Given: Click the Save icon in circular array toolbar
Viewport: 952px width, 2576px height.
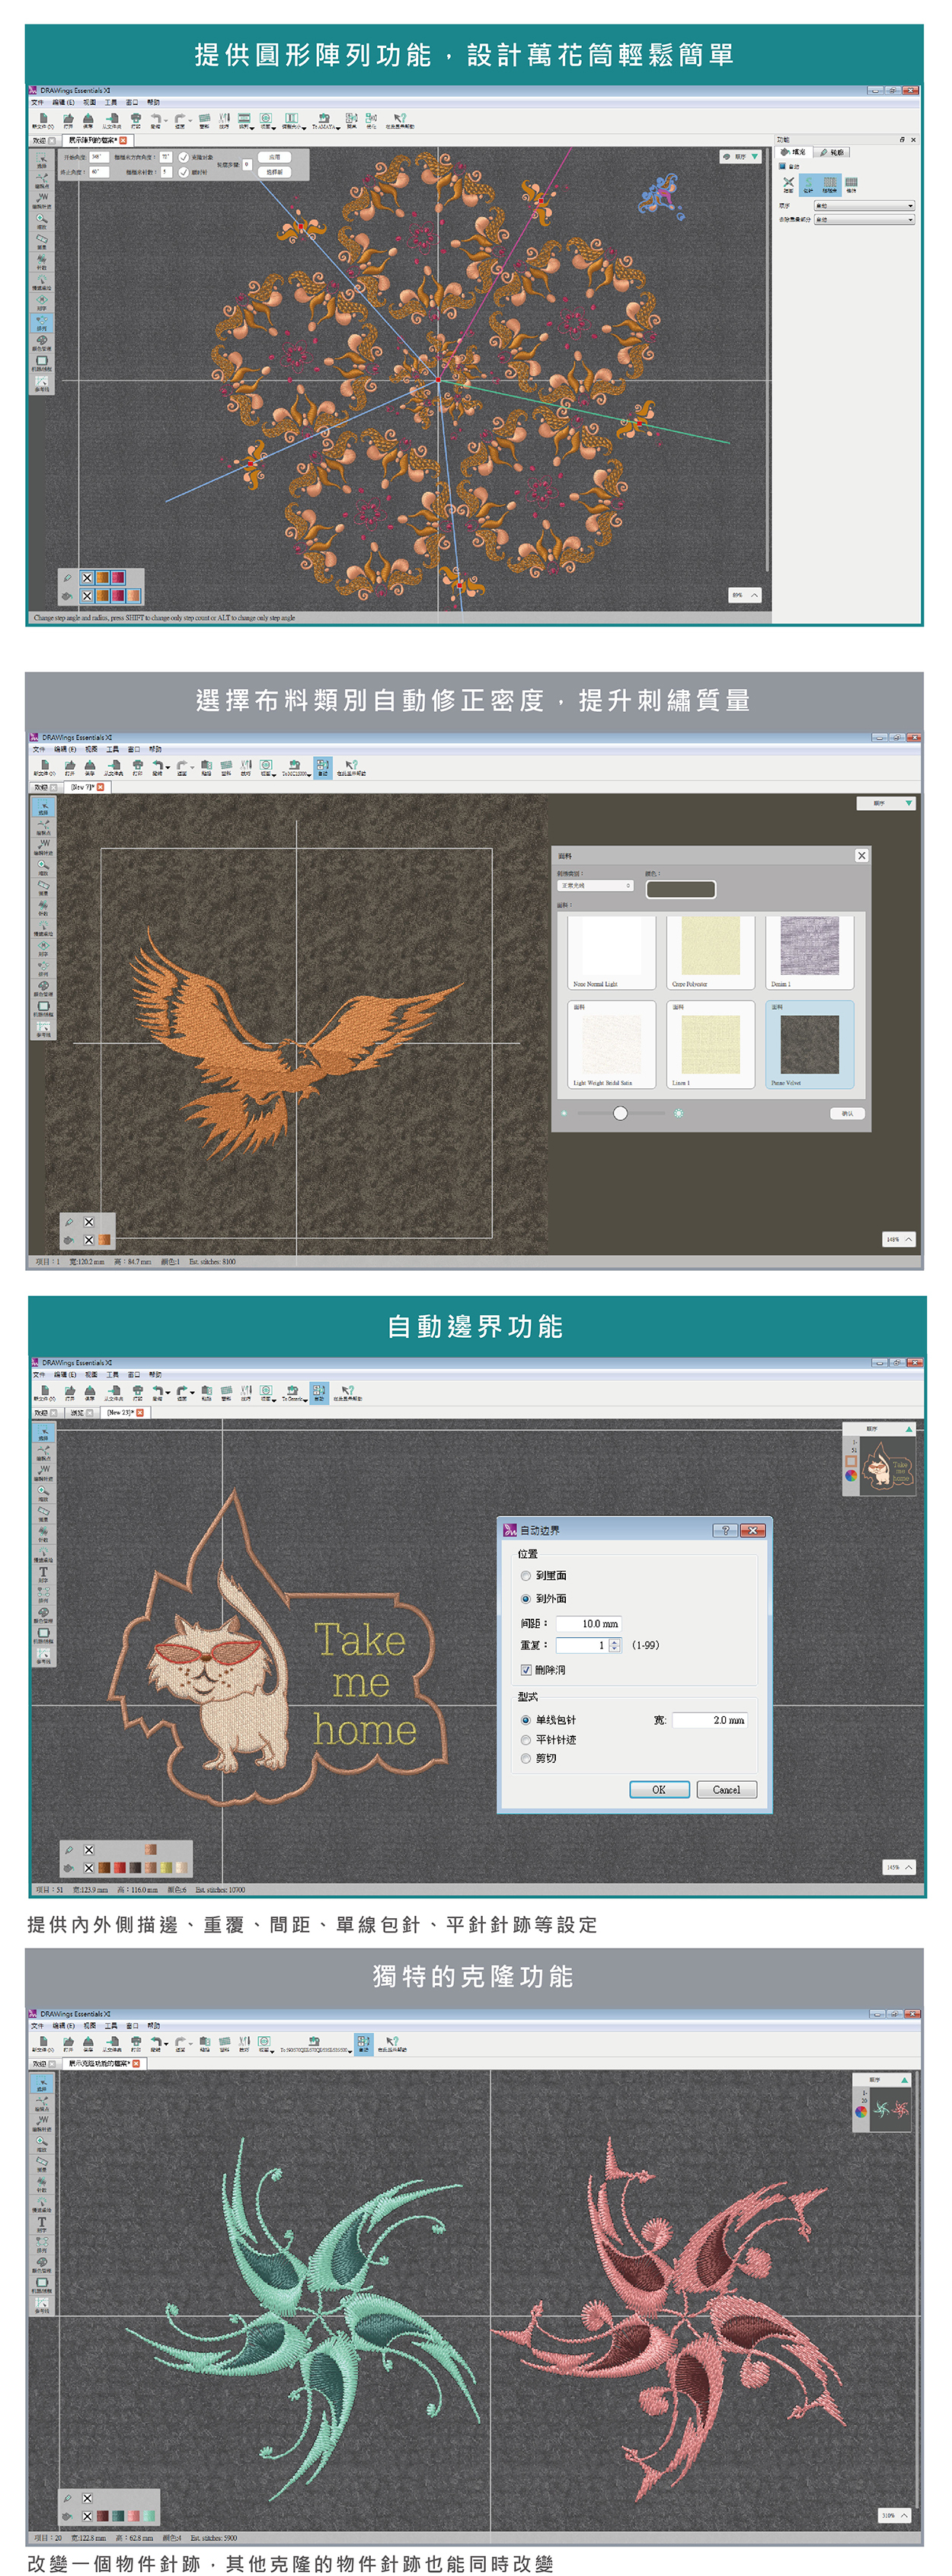Looking at the screenshot, I should [x=88, y=121].
